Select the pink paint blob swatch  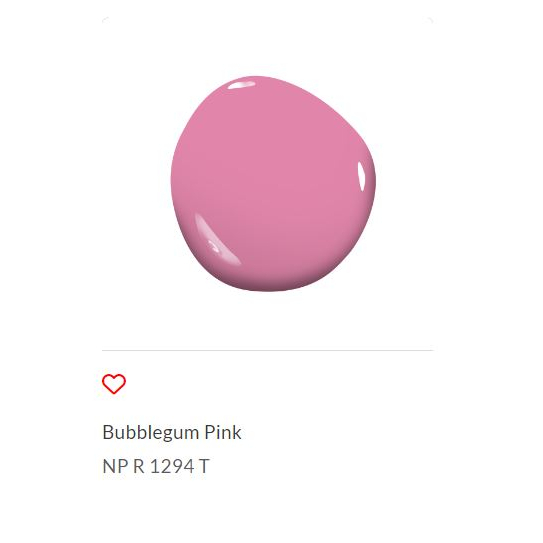pyautogui.click(x=273, y=184)
